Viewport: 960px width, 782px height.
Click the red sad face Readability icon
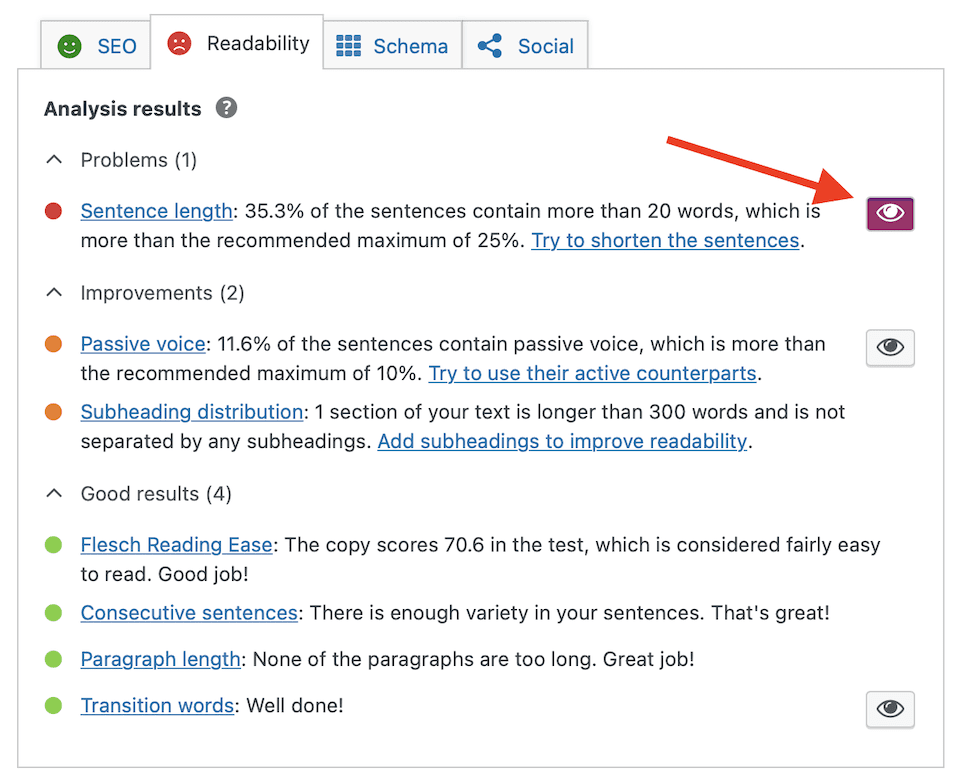click(x=181, y=43)
